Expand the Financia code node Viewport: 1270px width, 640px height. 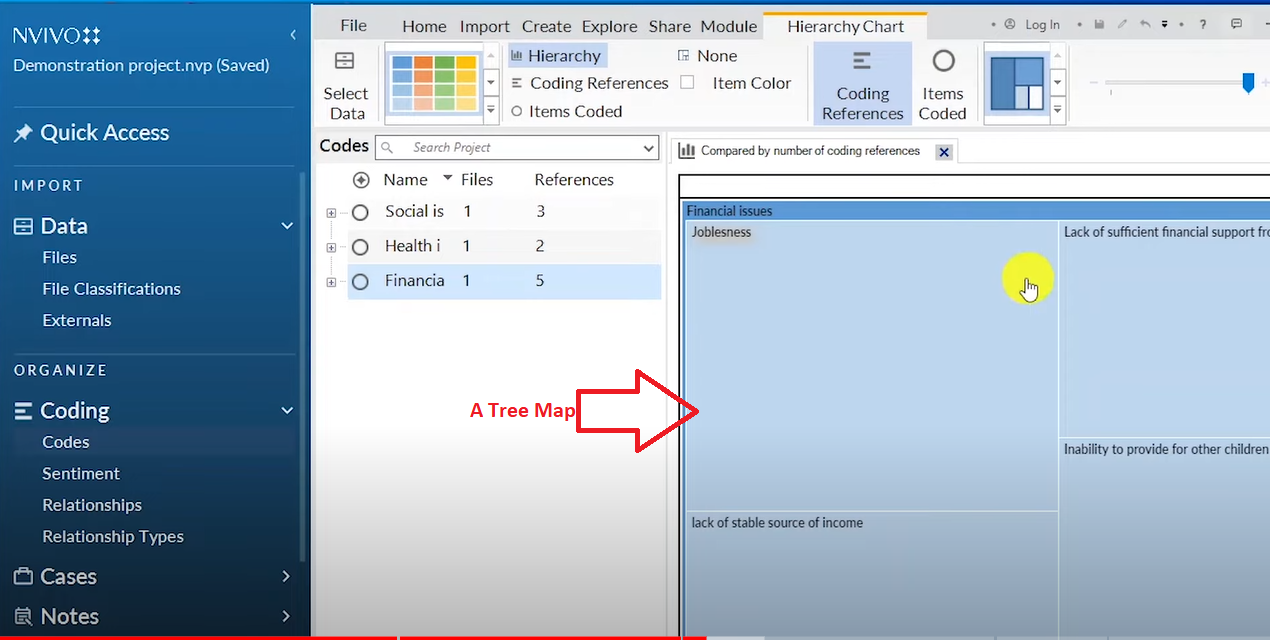click(x=331, y=283)
